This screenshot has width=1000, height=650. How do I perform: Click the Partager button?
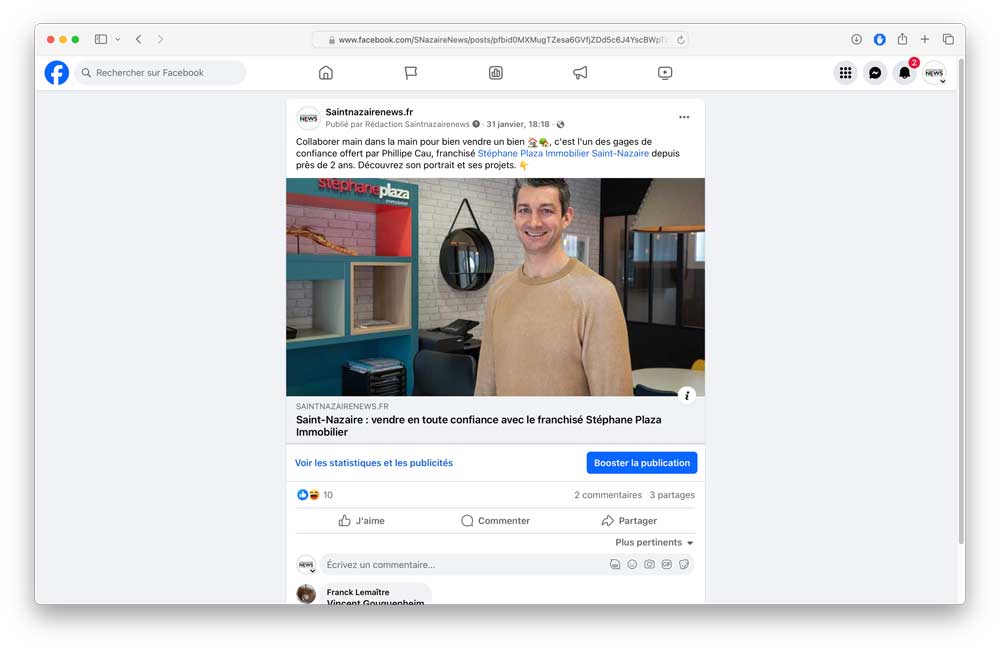[x=629, y=521]
